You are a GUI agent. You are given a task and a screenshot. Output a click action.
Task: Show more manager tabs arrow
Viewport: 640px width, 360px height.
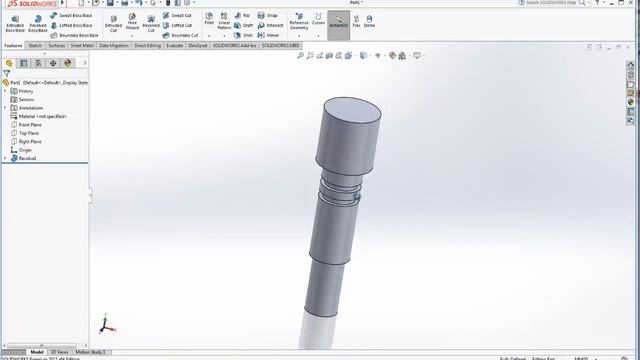[84, 63]
